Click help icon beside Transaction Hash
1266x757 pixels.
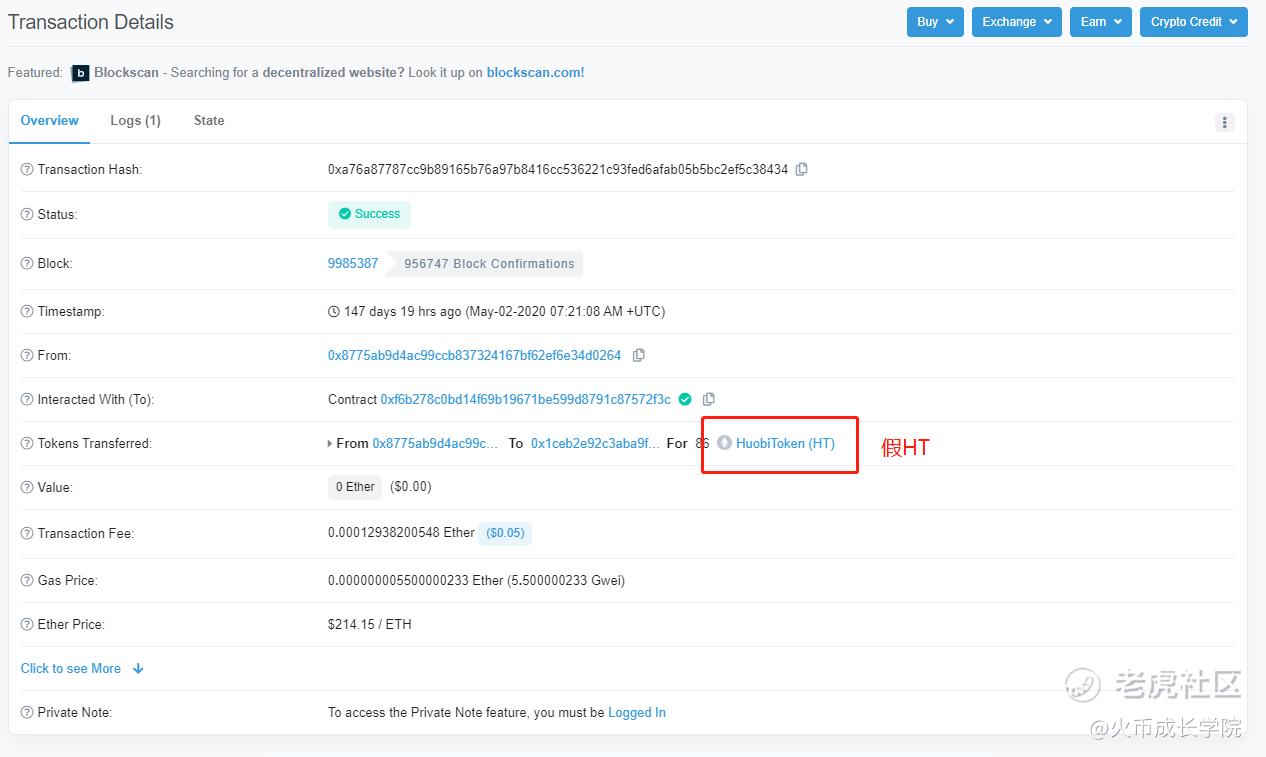27,169
